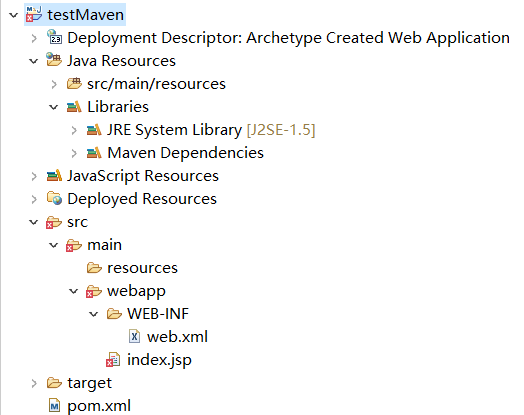Viewport: 524px width, 415px height.
Task: Click the src folder error icon
Action: click(54, 222)
